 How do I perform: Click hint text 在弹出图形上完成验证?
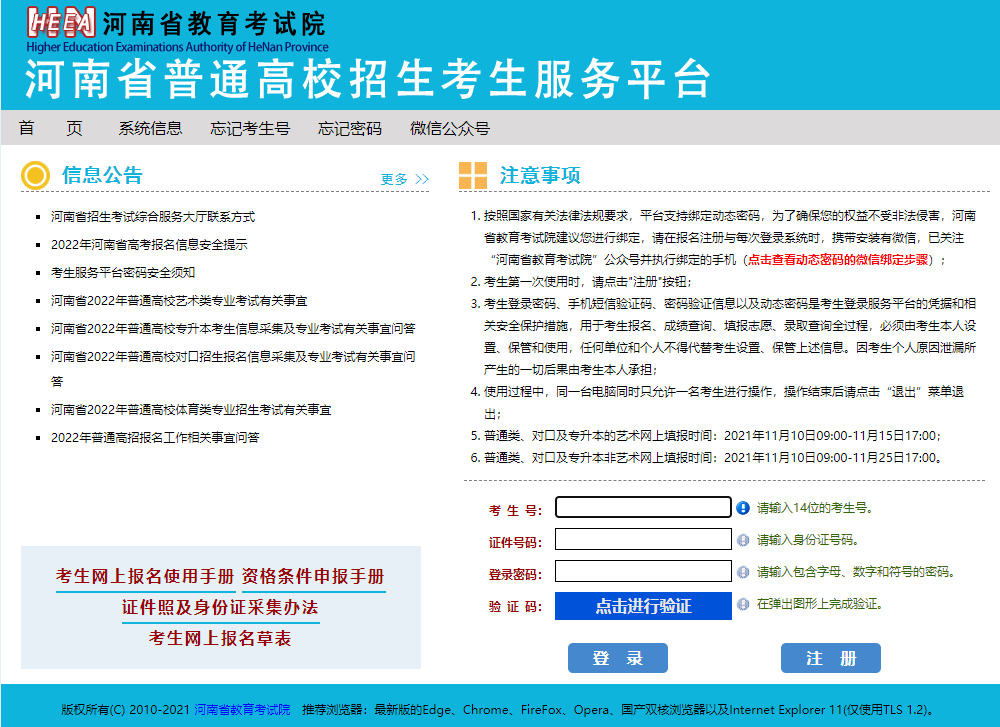820,604
